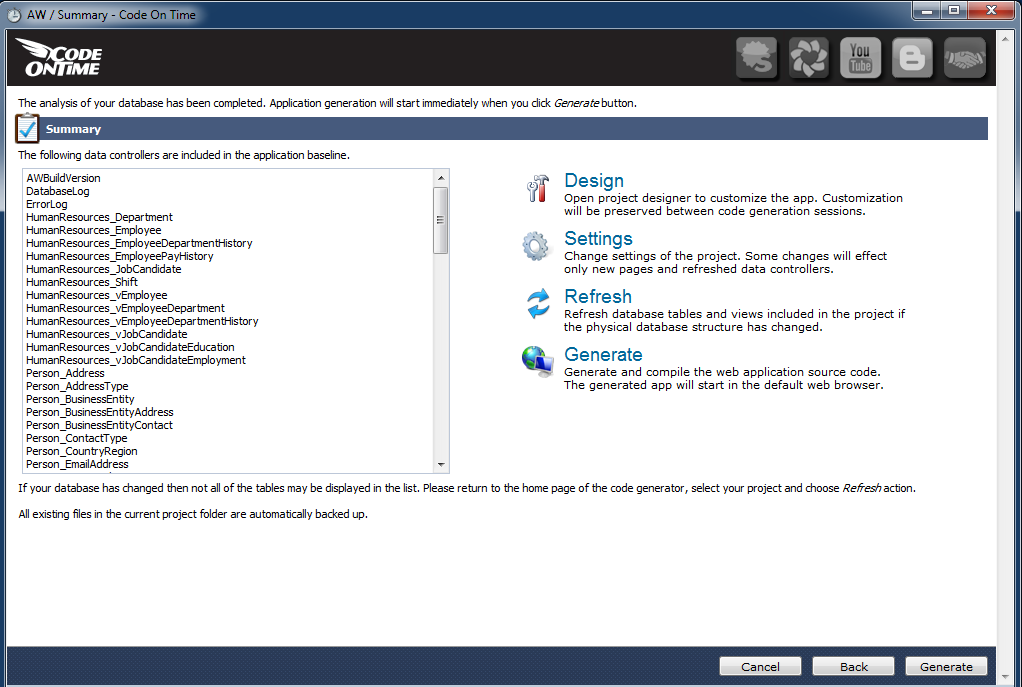Choose the Refresh heading link
The width and height of the screenshot is (1022, 687).
[598, 297]
